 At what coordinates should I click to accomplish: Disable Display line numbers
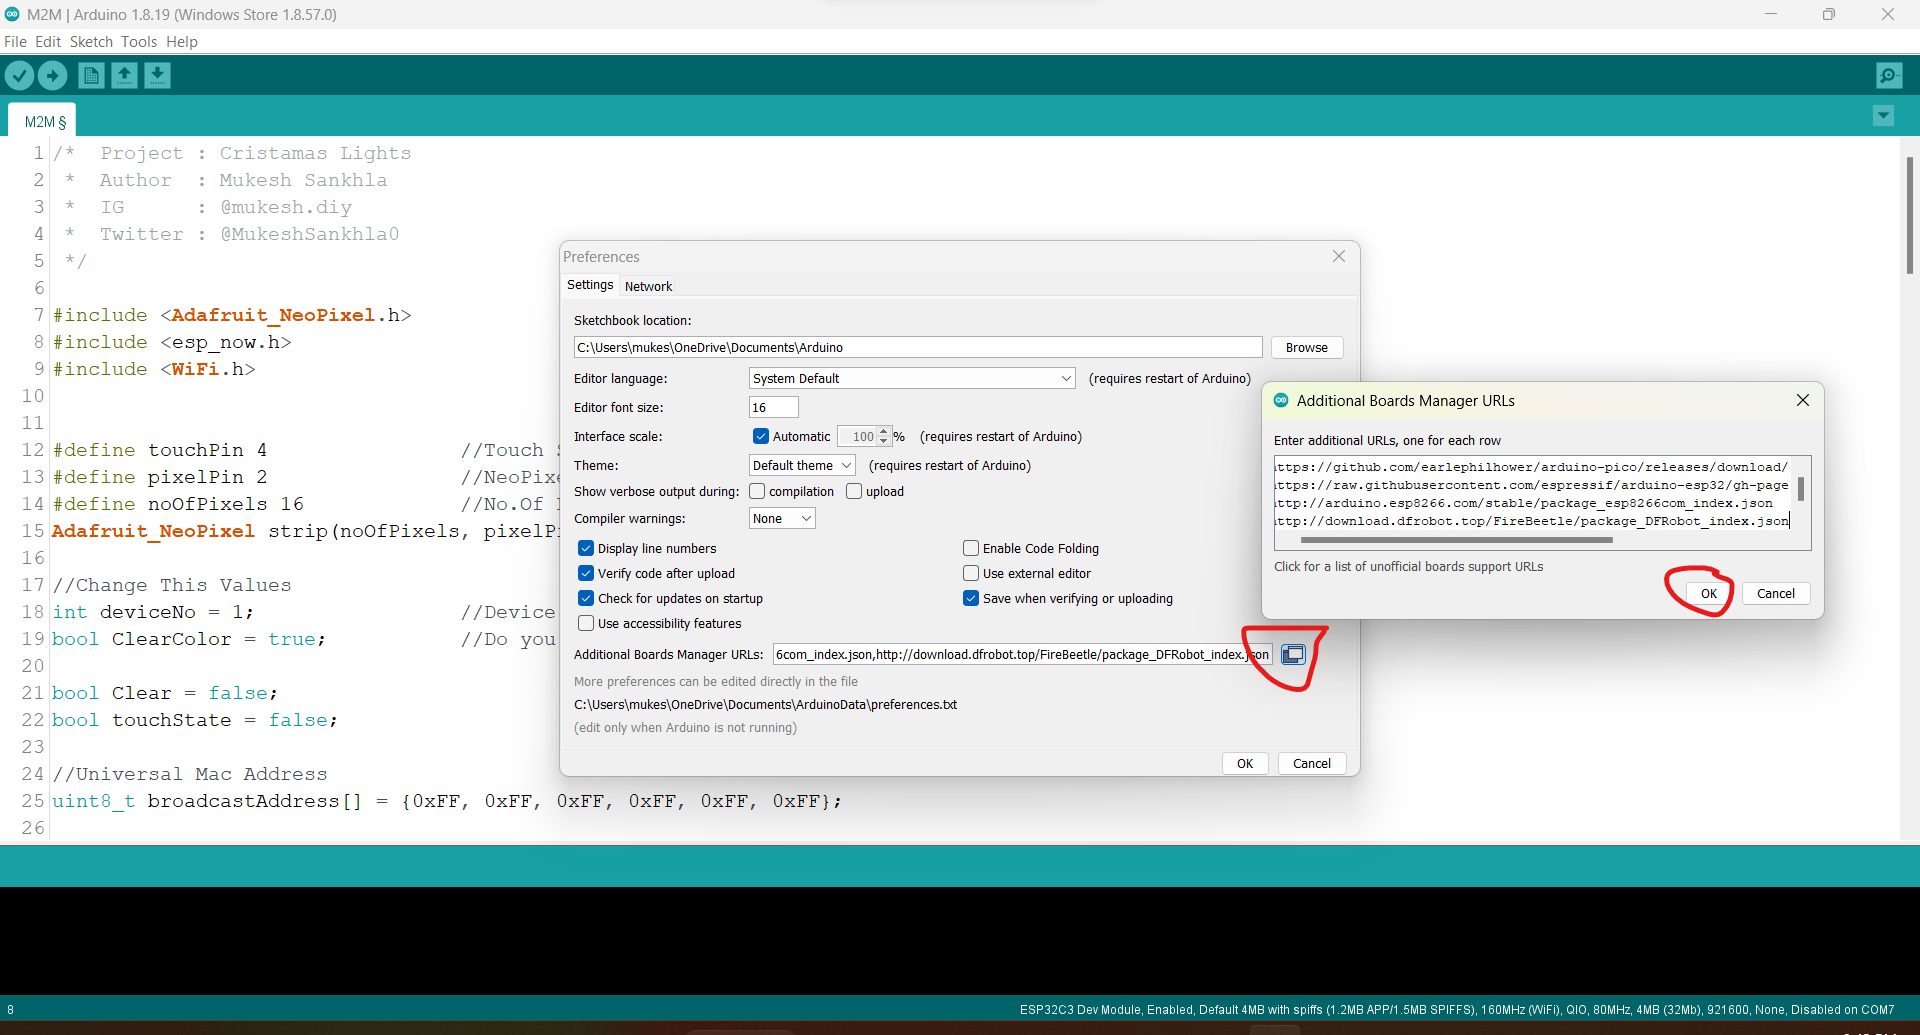586,548
